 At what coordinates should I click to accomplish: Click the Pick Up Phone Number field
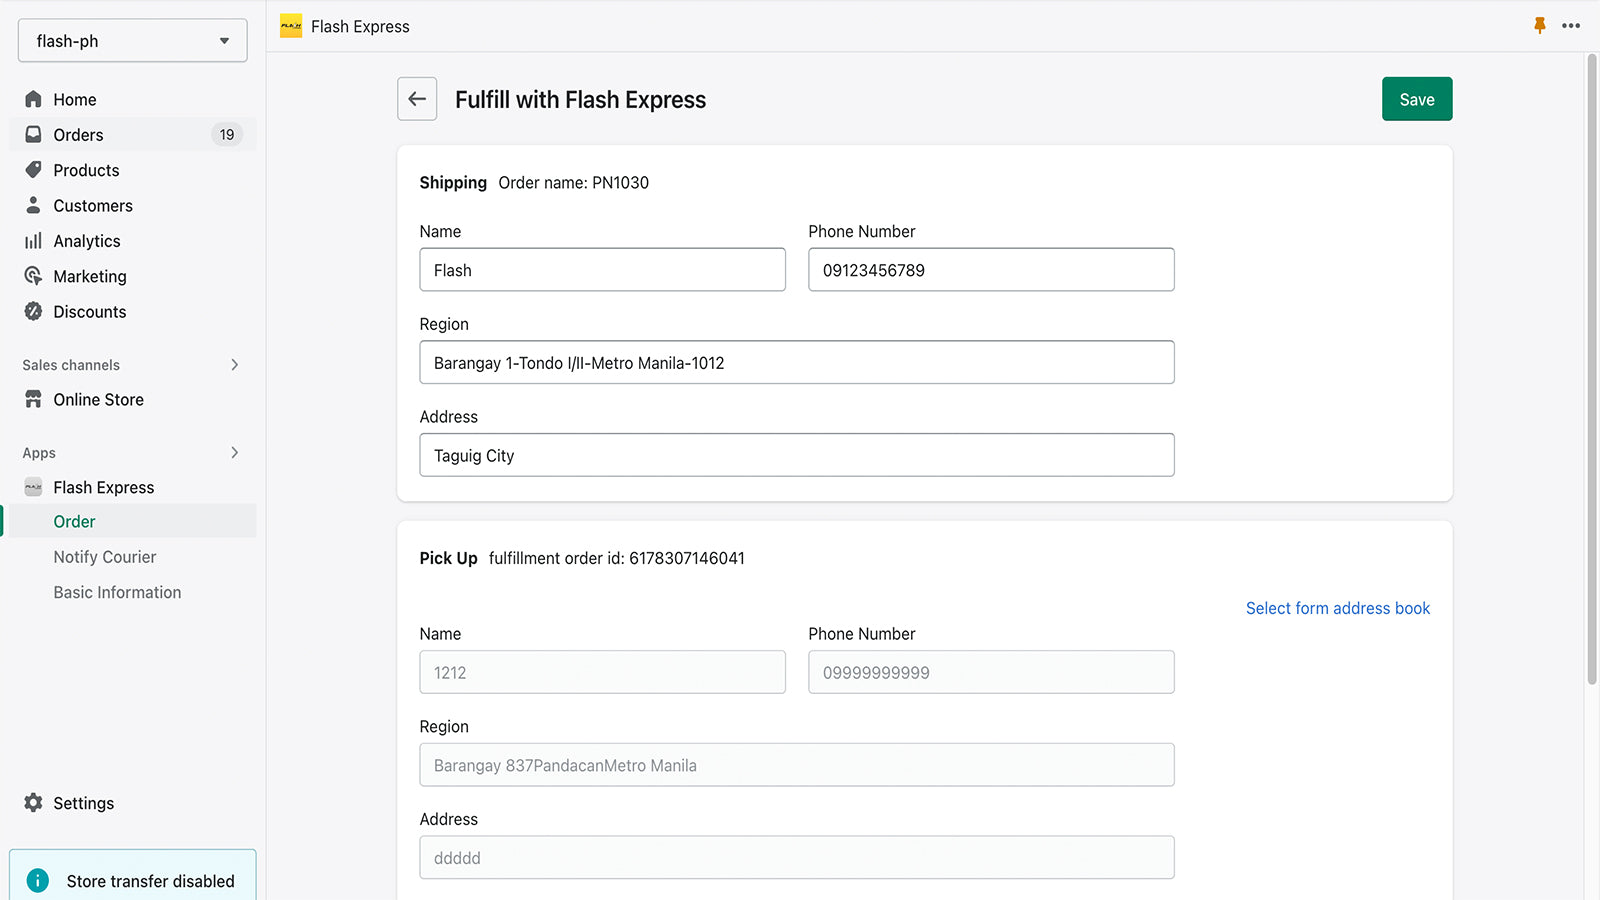coord(991,672)
